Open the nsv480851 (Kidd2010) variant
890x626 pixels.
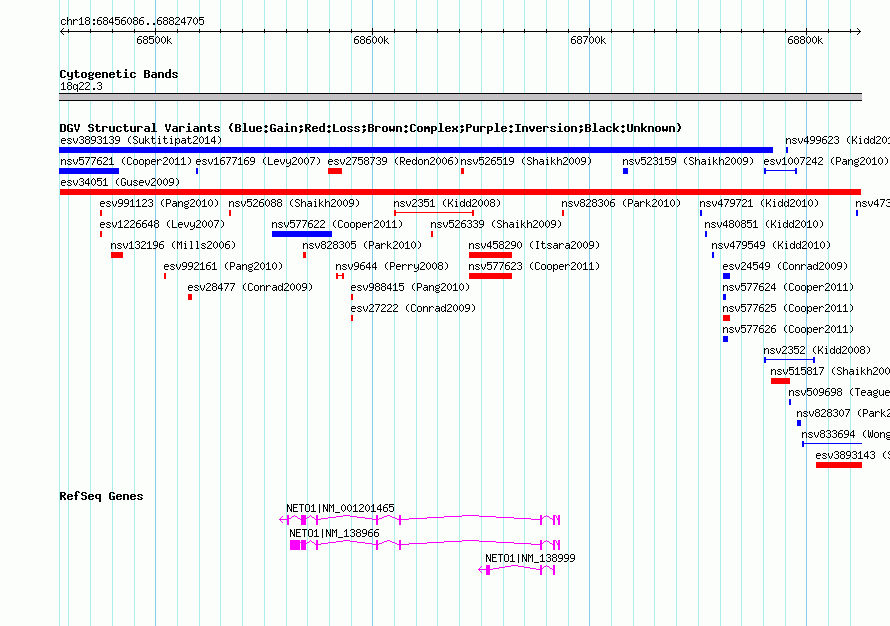coord(764,224)
